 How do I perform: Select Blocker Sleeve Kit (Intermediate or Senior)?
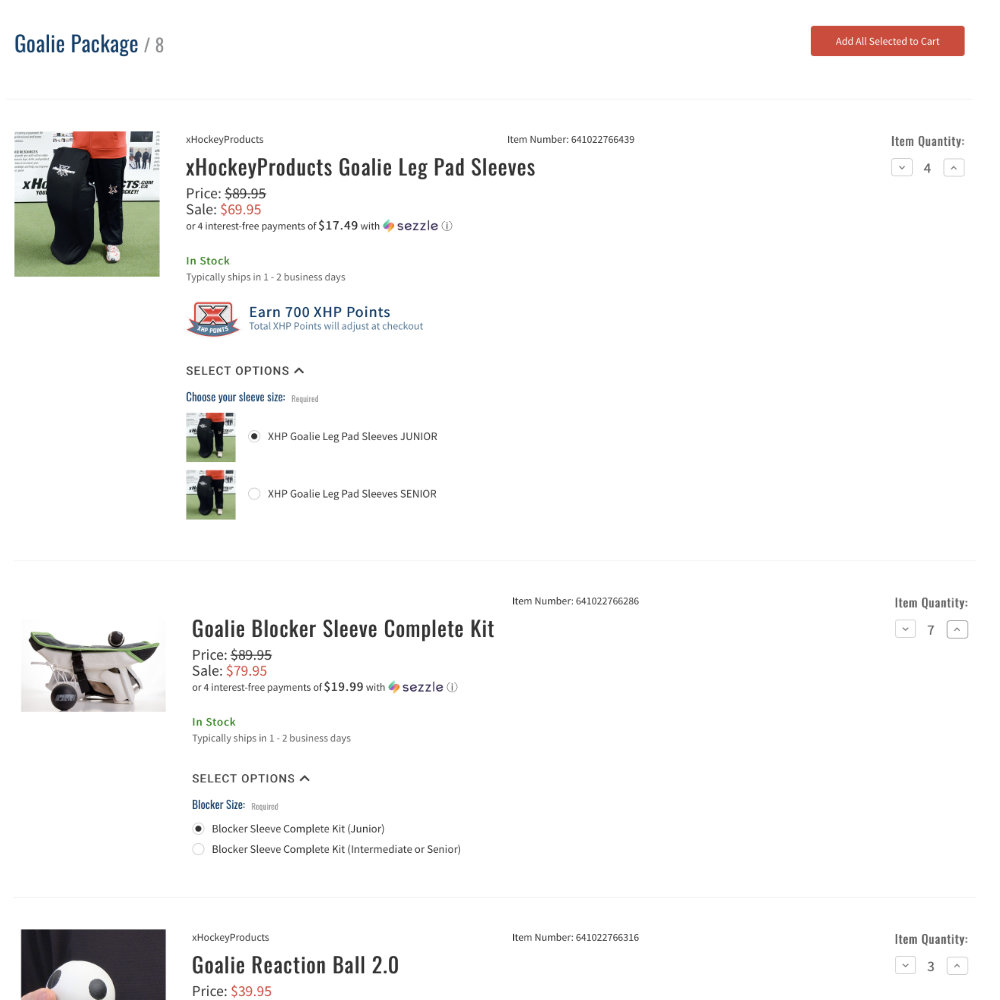(x=198, y=849)
